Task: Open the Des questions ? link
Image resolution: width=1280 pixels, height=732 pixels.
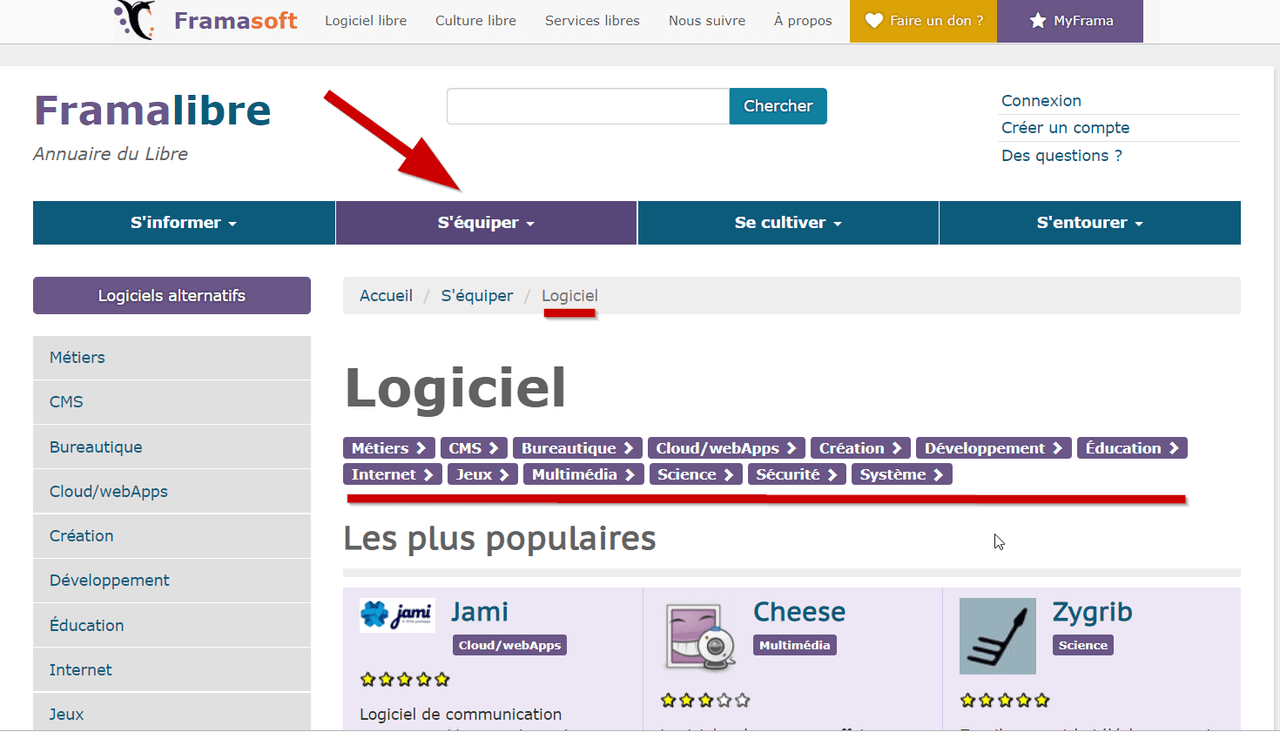Action: (1062, 156)
